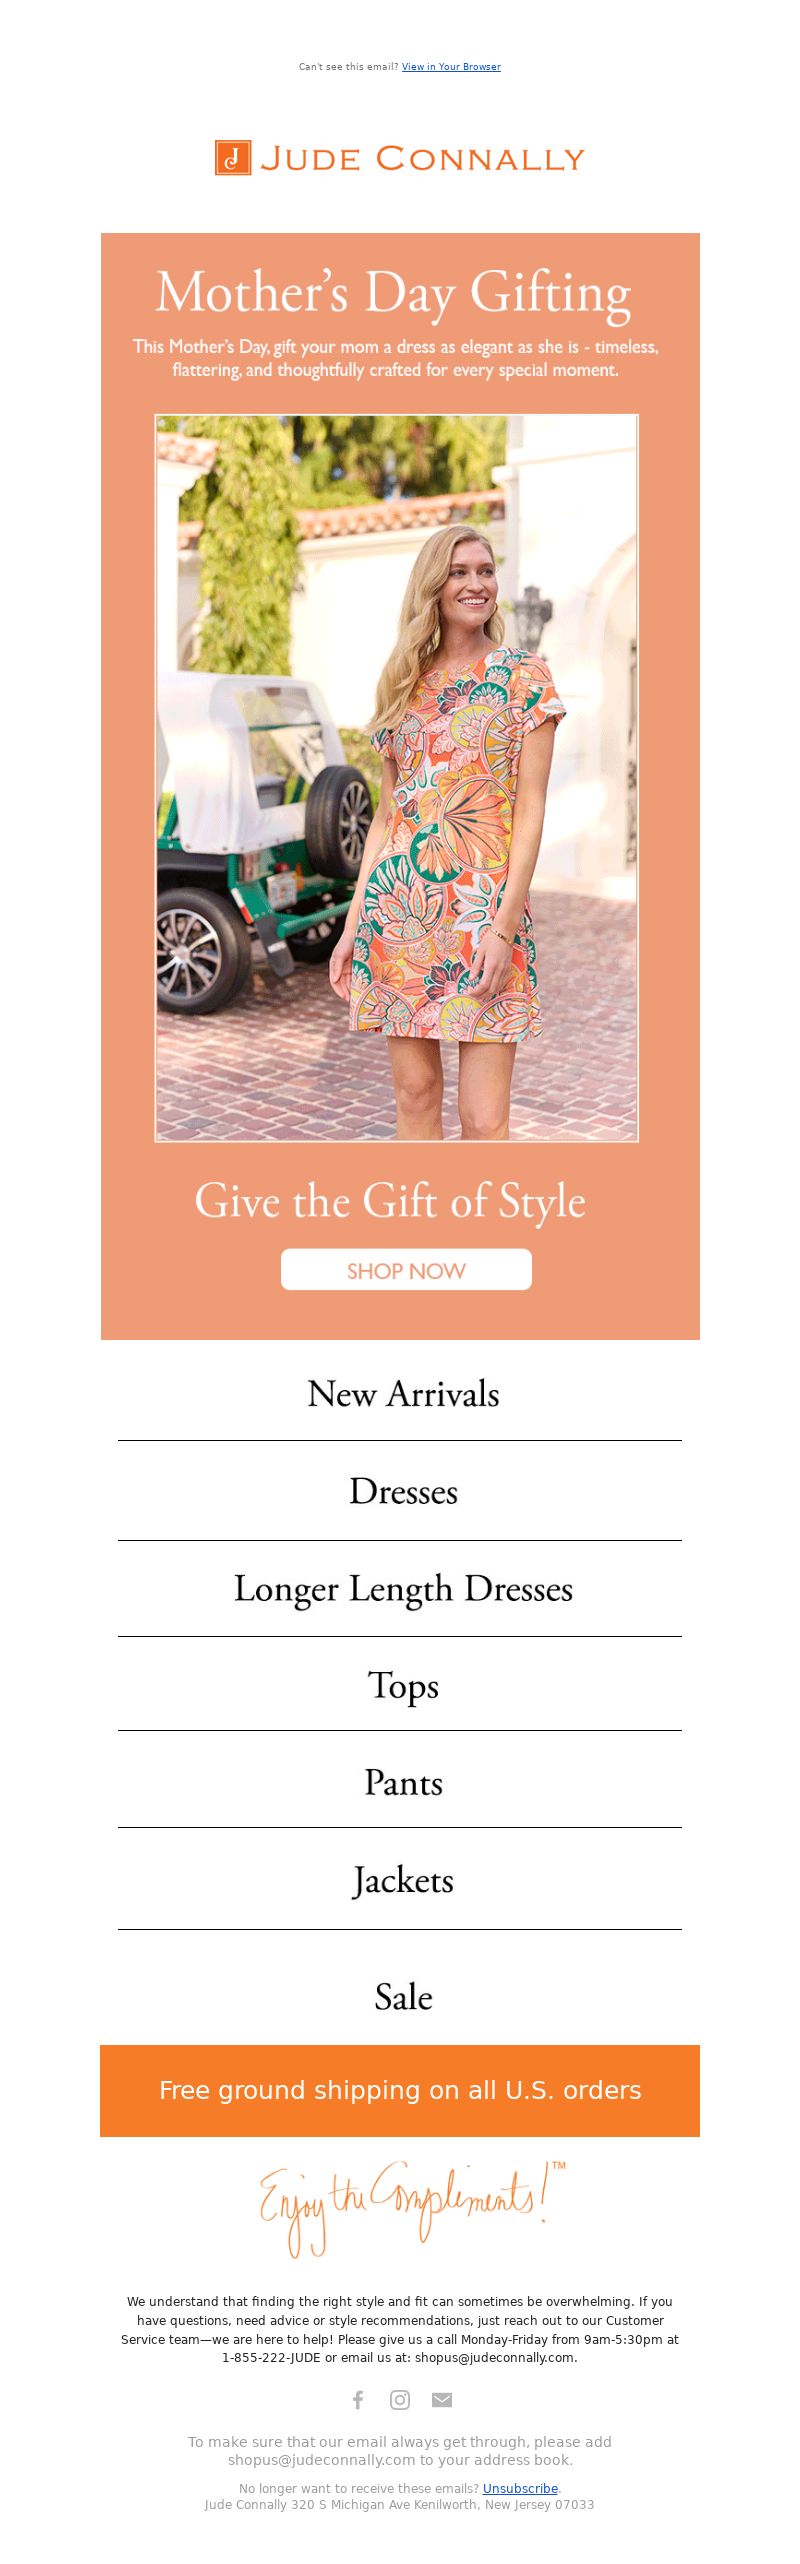Go to Longer Length Dresses
Image resolution: width=800 pixels, height=2564 pixels.
click(x=403, y=1589)
